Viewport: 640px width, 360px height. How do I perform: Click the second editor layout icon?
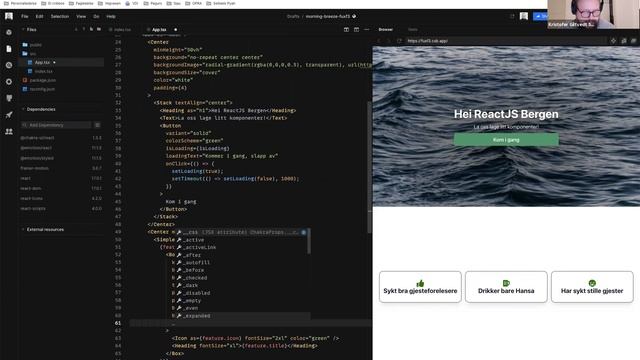[356, 29]
